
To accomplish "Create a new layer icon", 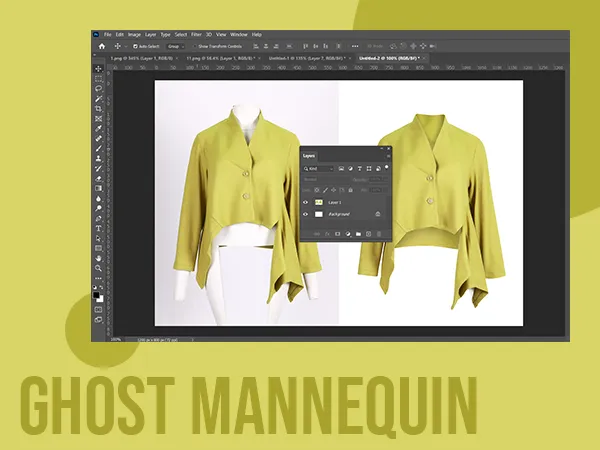I will tap(368, 234).
